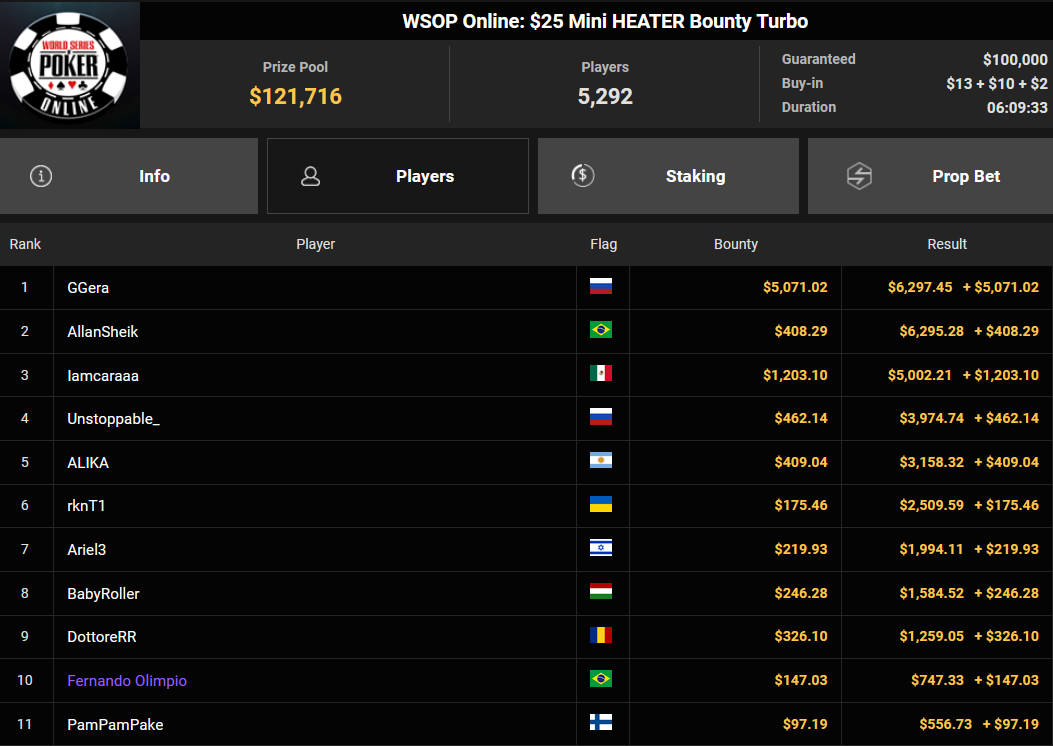This screenshot has height=746, width=1053.
Task: Select player name GGera
Action: click(88, 288)
